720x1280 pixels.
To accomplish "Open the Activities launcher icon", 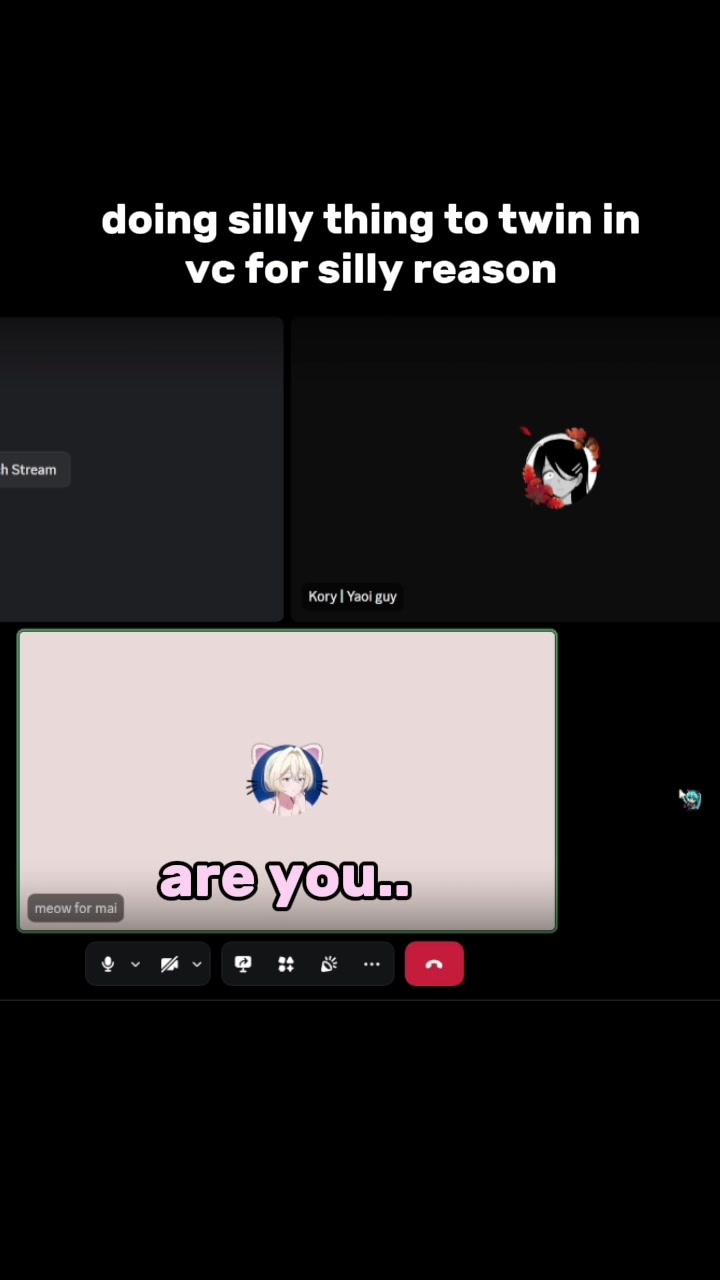I will (286, 964).
